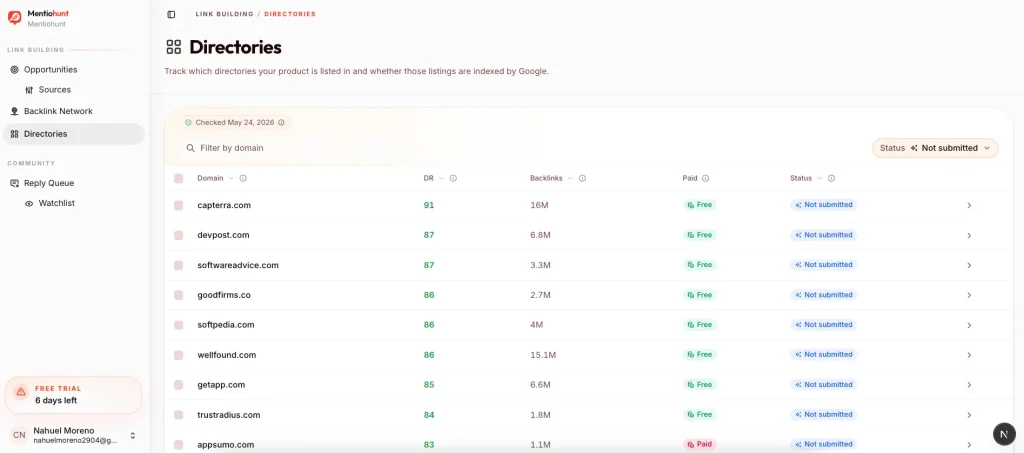Open goodfirms.co row arrow
This screenshot has width=1024, height=453.
tap(969, 296)
